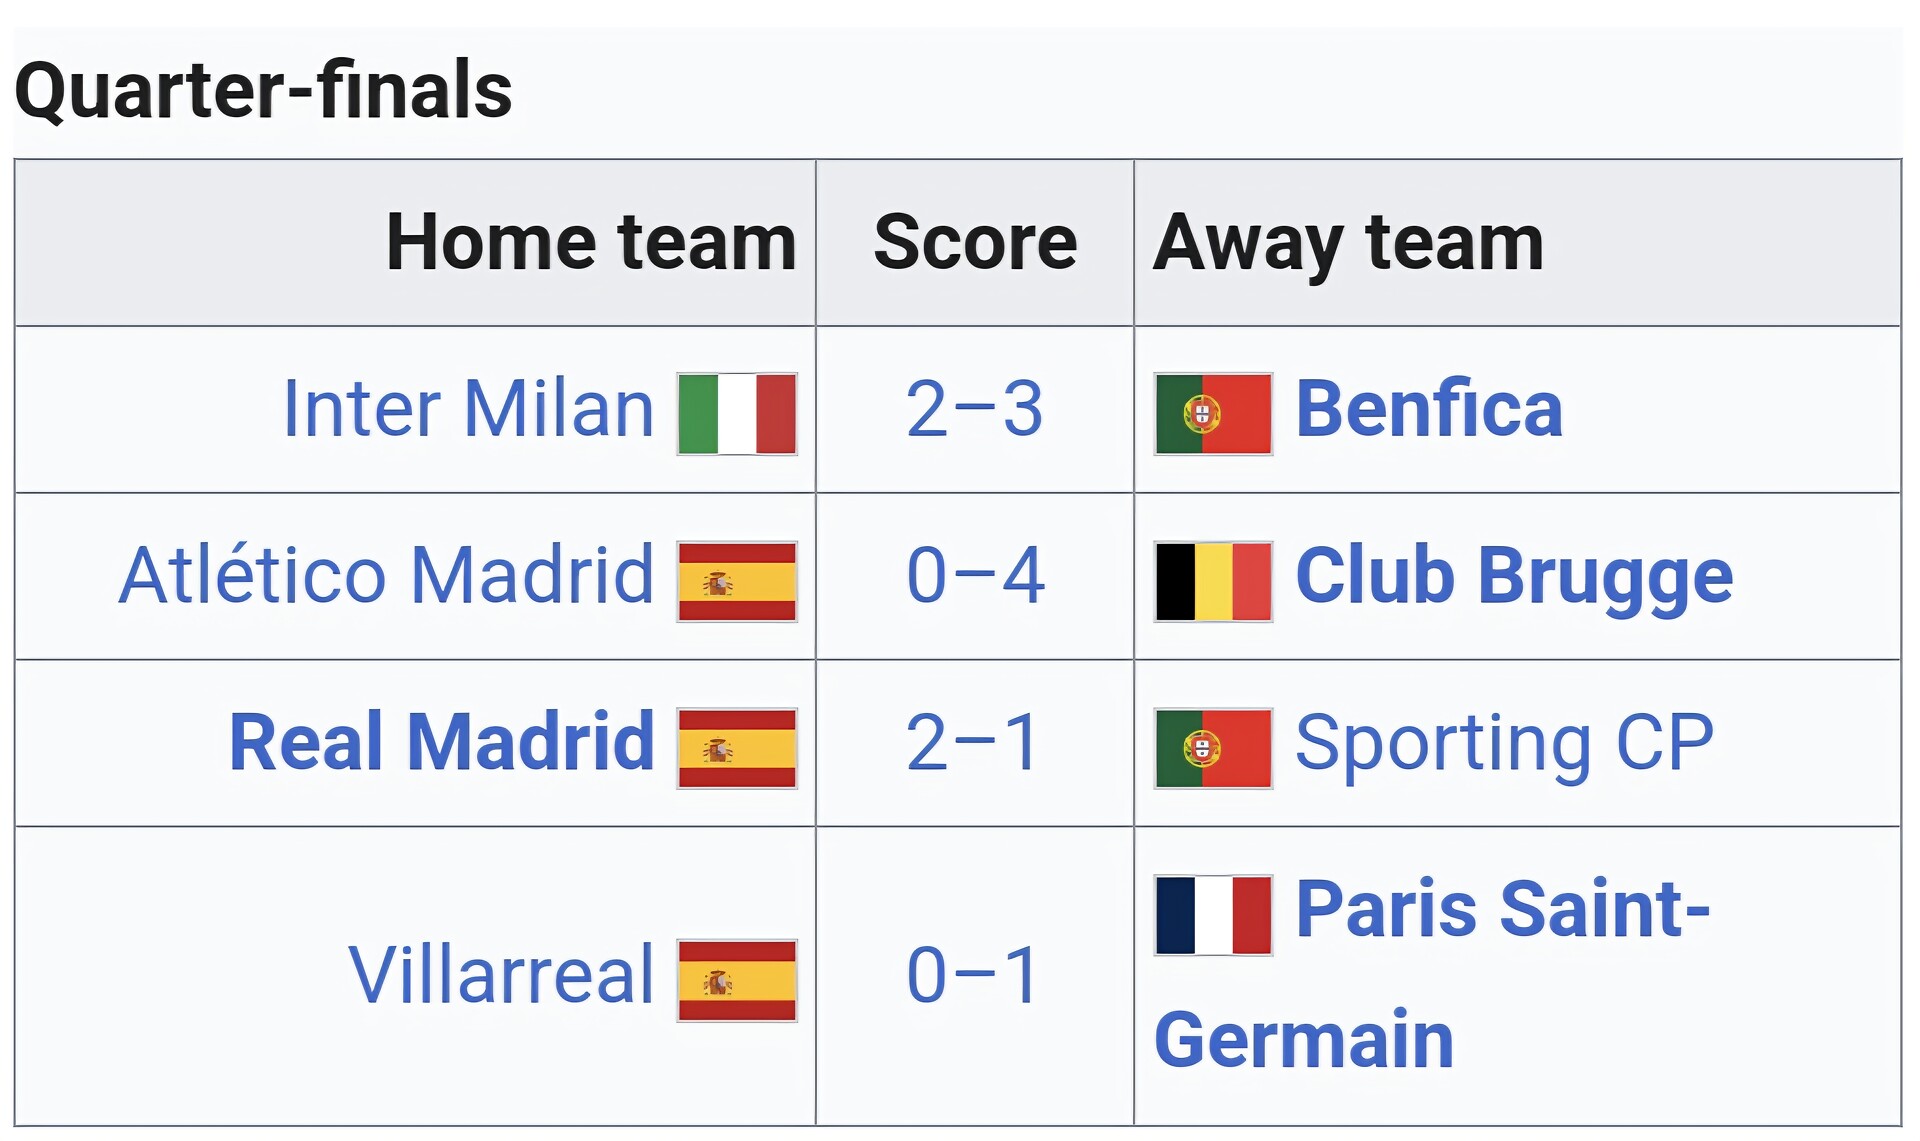The height and width of the screenshot is (1141, 1920).
Task: Click the Italian flag beside Inter Milan
Action: [736, 414]
